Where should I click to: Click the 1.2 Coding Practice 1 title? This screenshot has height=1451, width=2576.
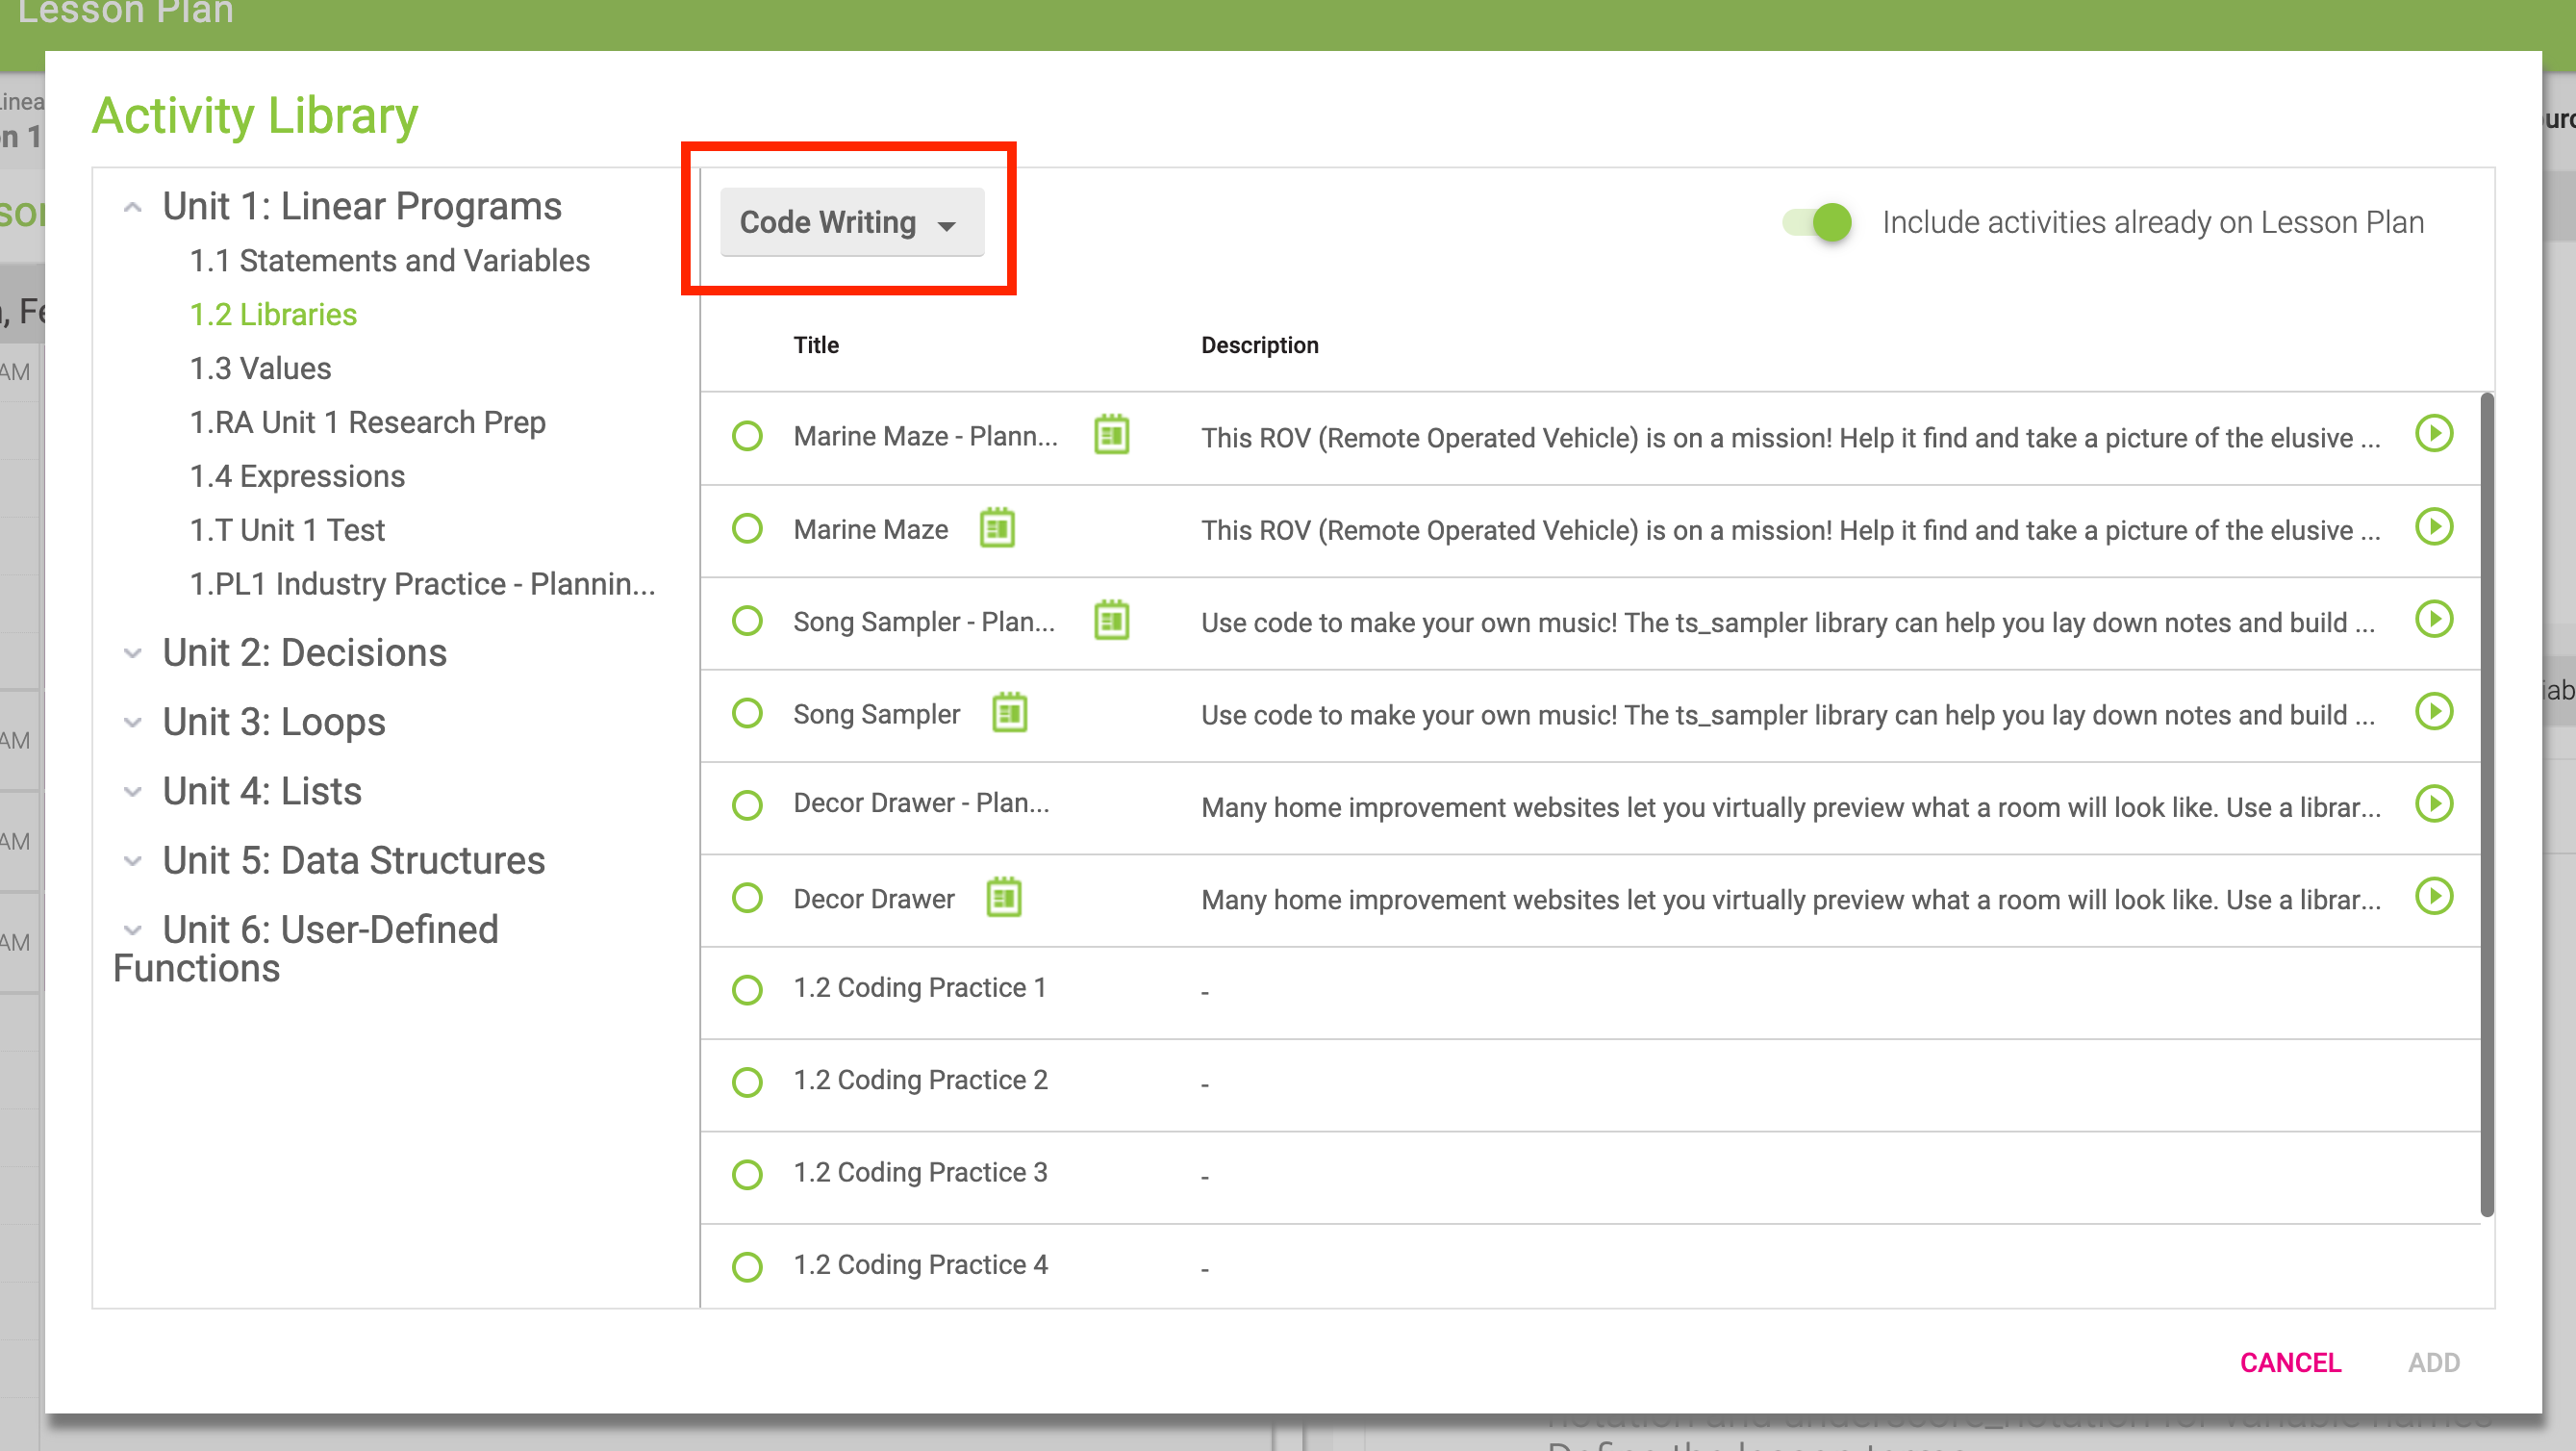pos(920,988)
